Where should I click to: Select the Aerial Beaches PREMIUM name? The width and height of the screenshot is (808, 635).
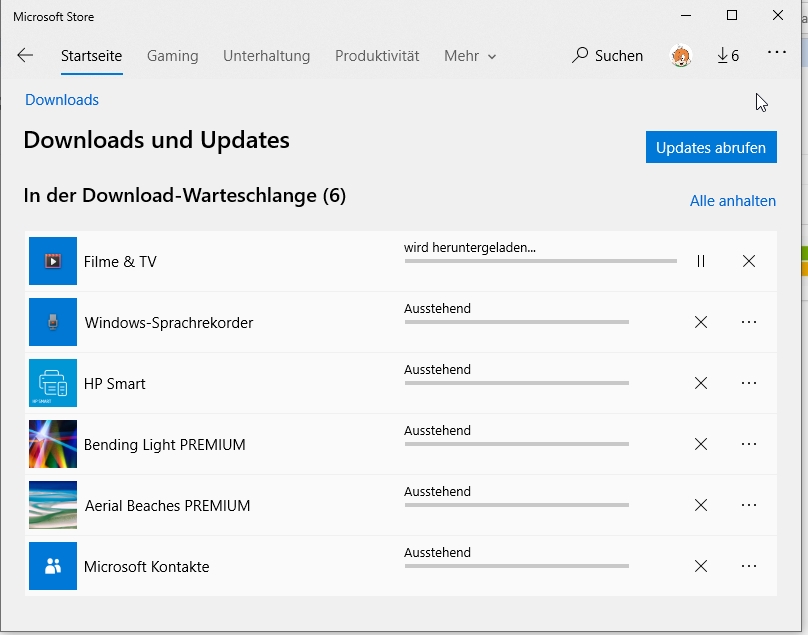(x=167, y=506)
